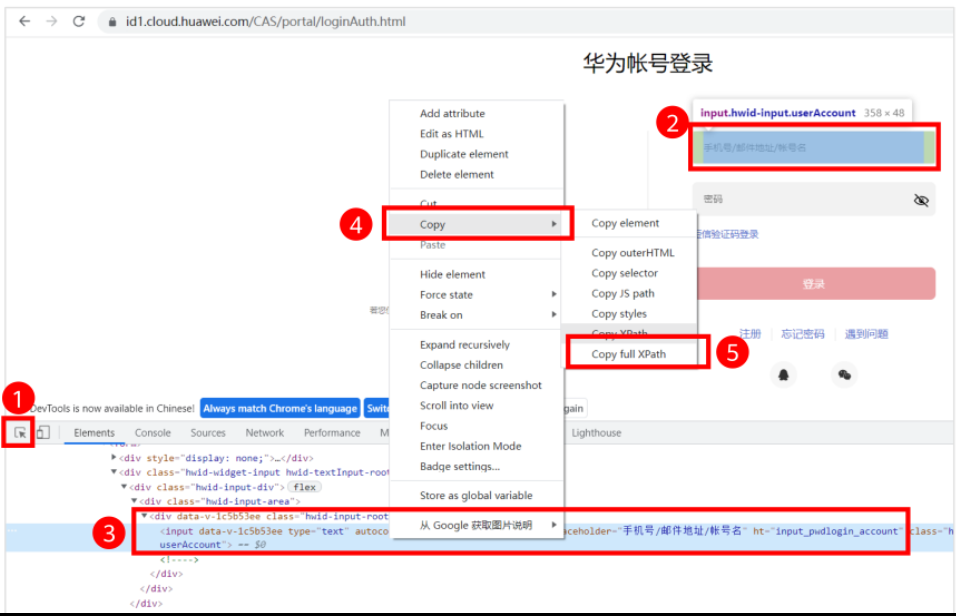Screen dimensions: 956x616
Task: Choose Edit as HTML
Action: pos(451,134)
